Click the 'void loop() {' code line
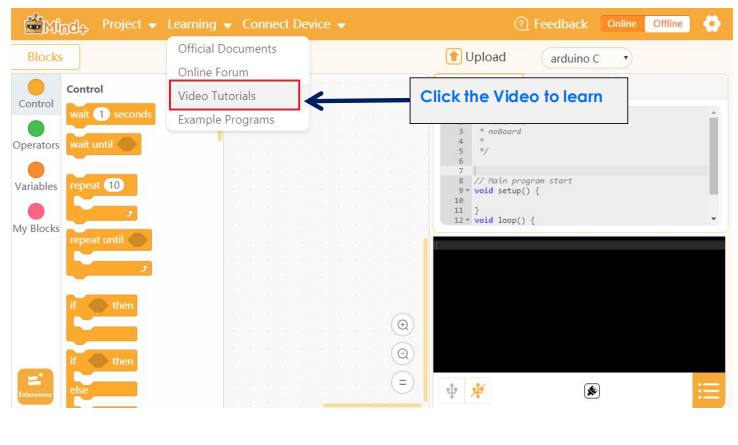Screen dimensions: 738x445 (x=504, y=220)
